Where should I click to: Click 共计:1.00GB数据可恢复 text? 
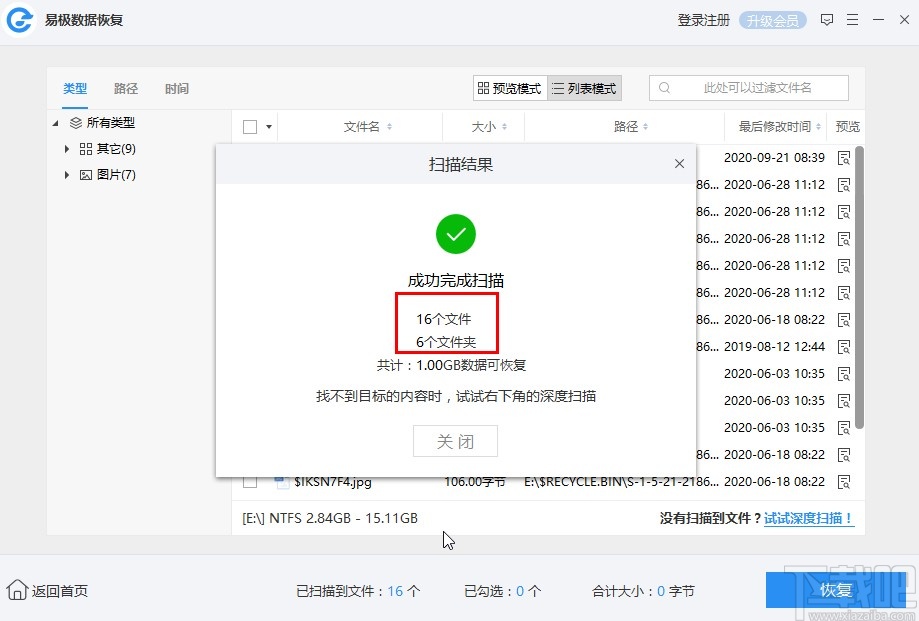click(451, 366)
